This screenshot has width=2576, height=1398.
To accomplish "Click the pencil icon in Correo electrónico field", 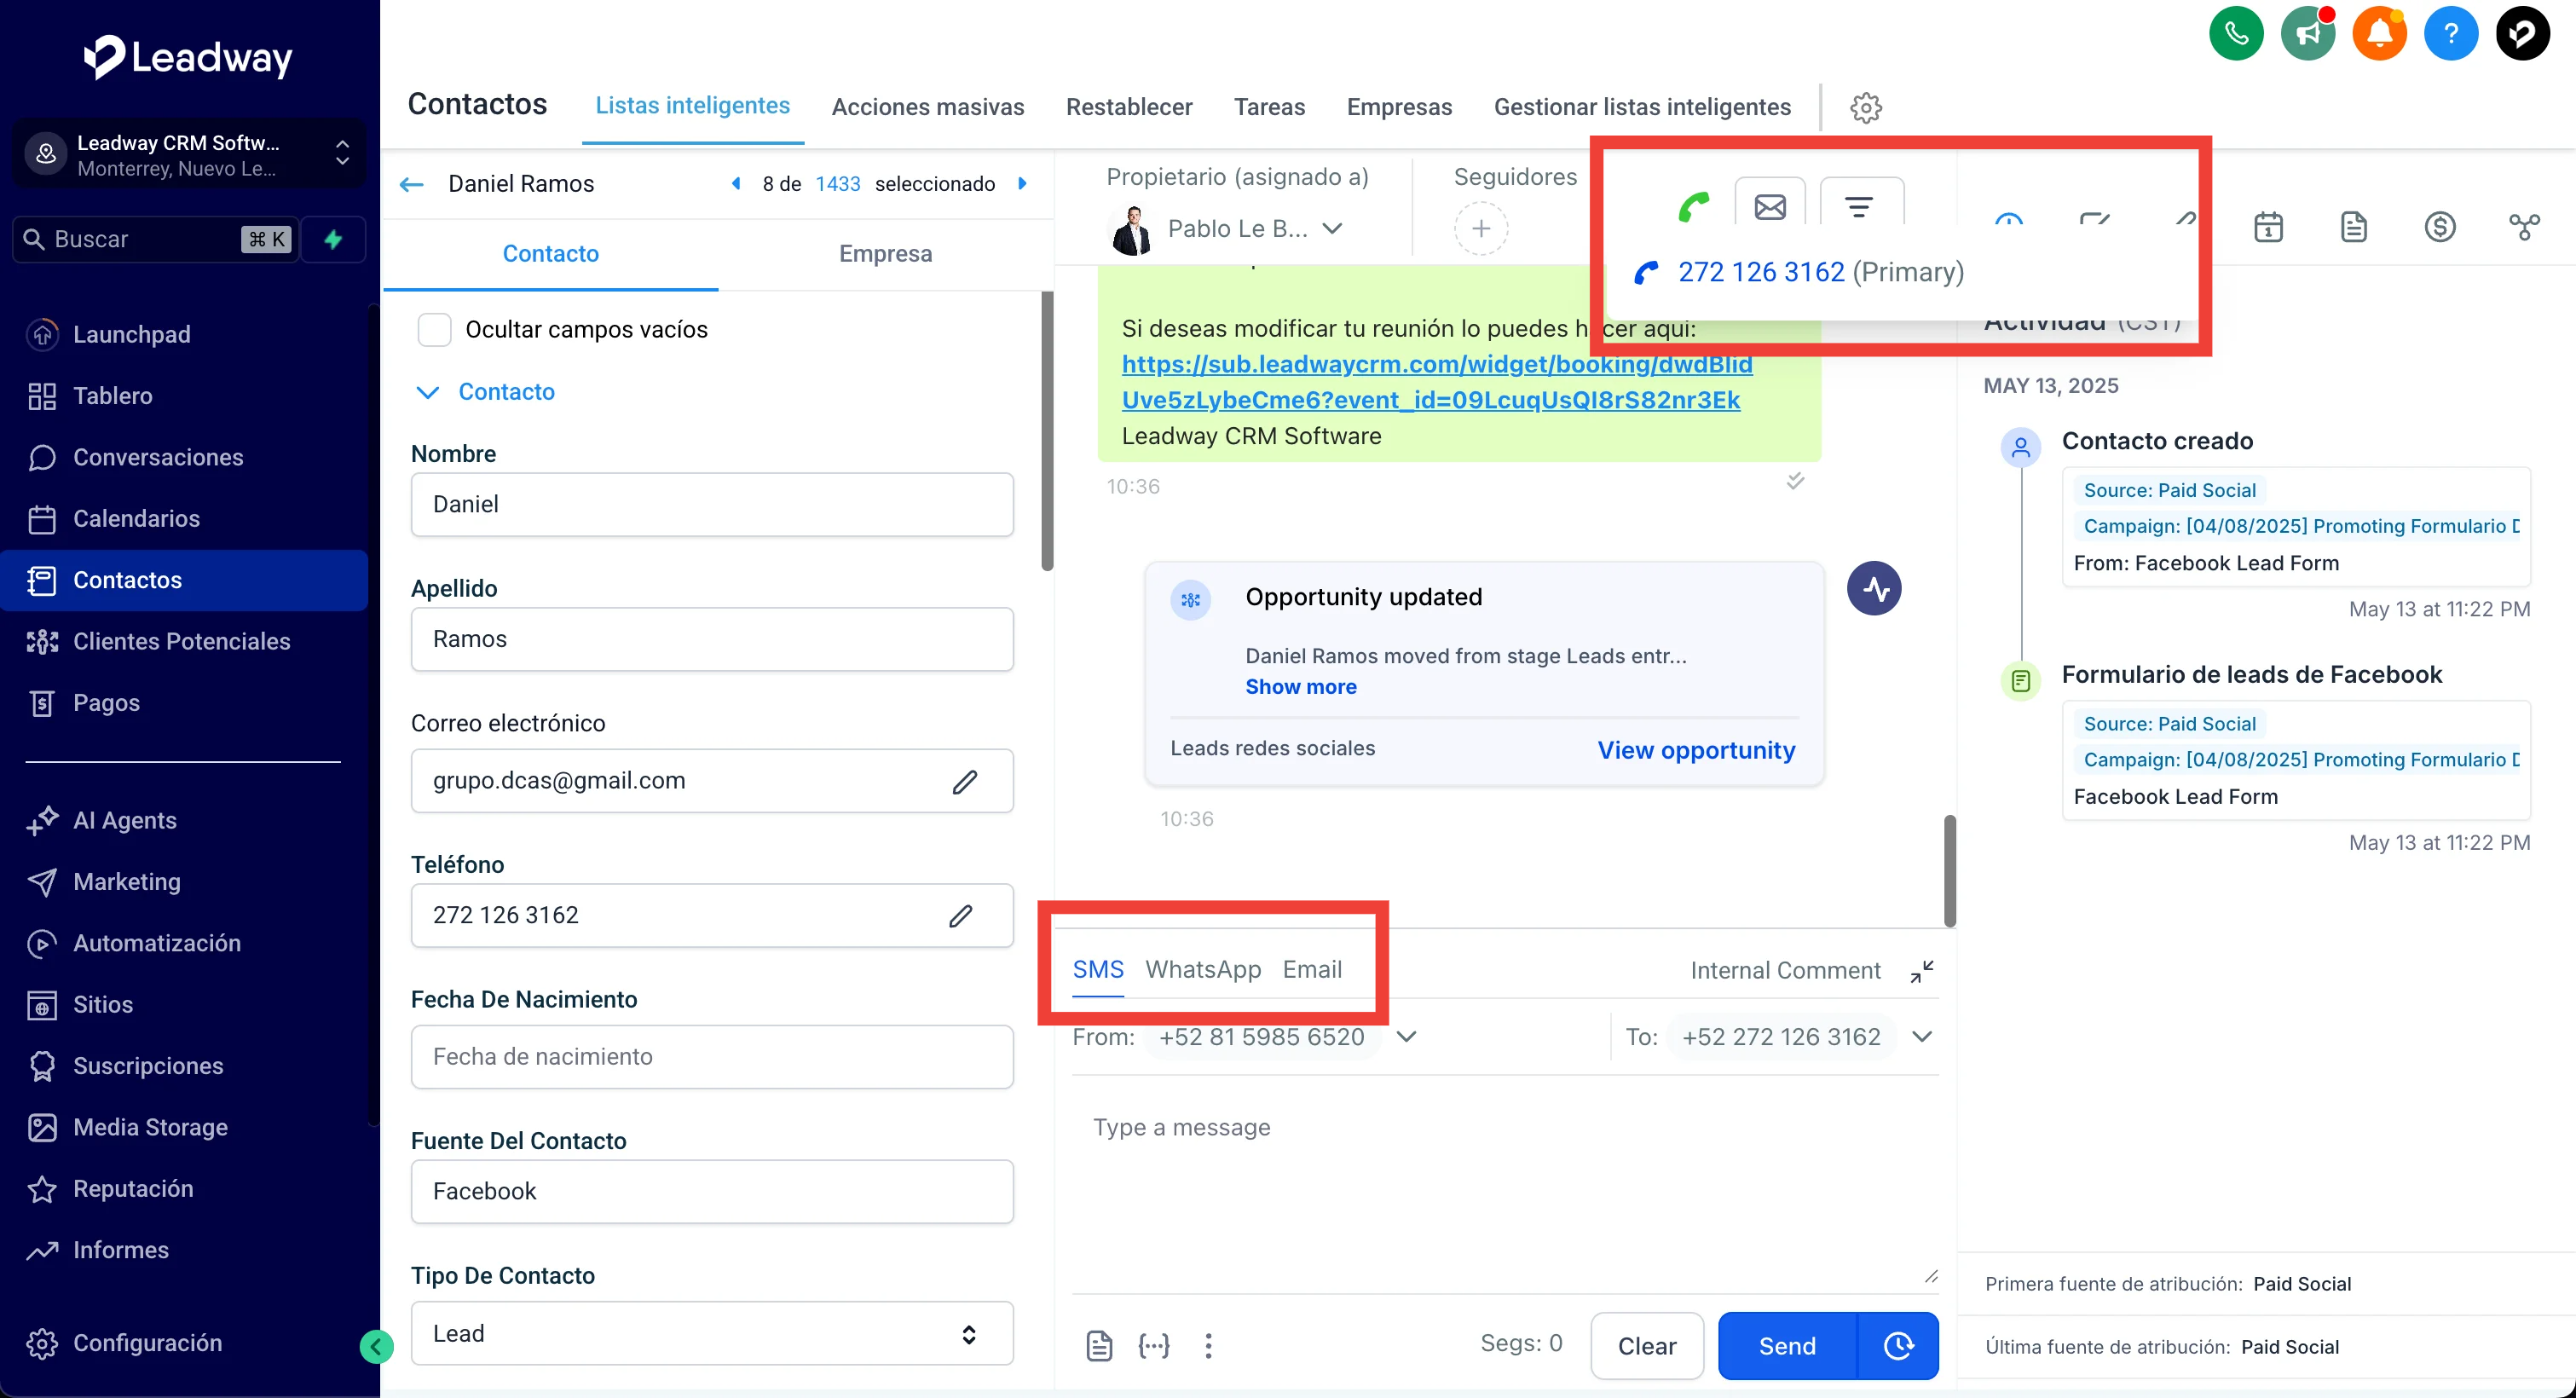I will click(x=964, y=782).
